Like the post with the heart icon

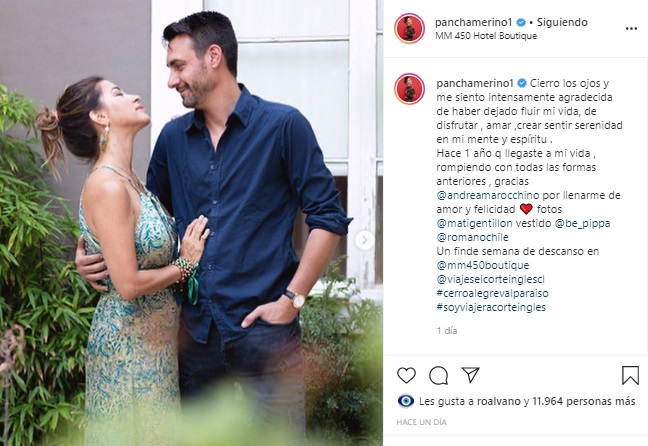pyautogui.click(x=406, y=375)
